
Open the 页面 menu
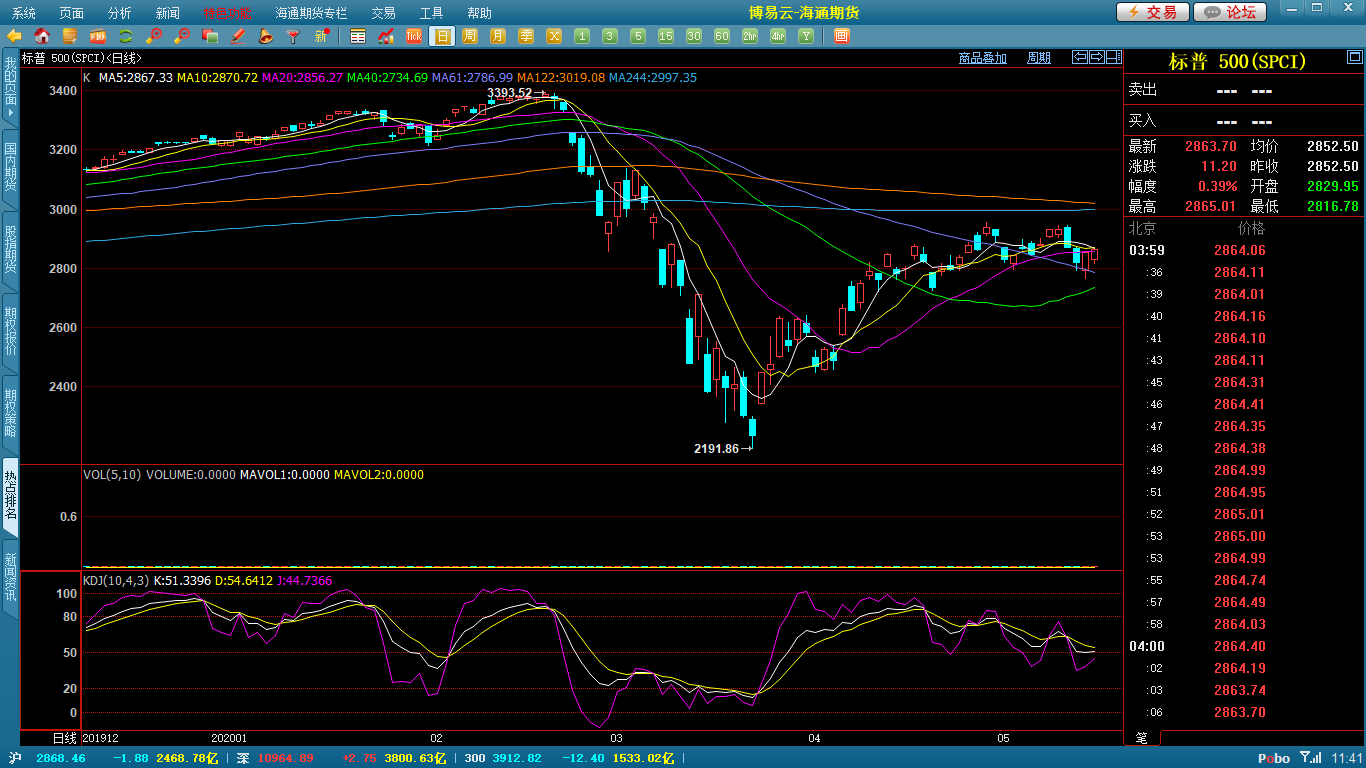(x=71, y=13)
